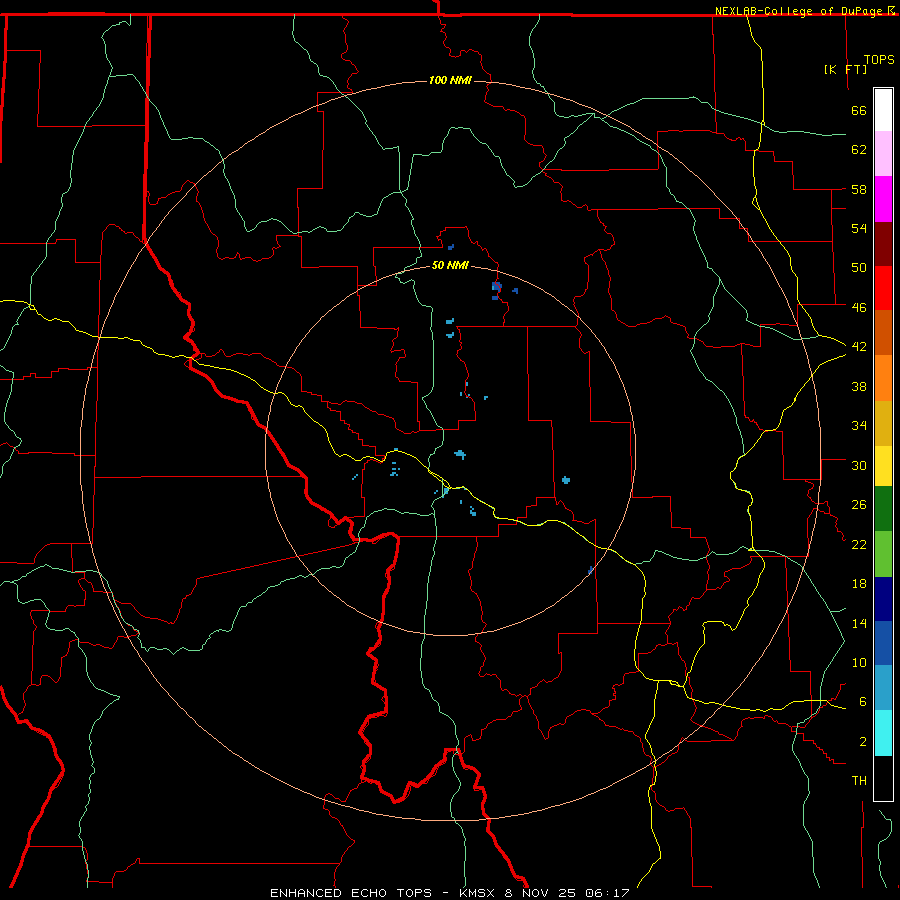Pick the cyan legend swatch
The width and height of the screenshot is (900, 900).
(883, 733)
